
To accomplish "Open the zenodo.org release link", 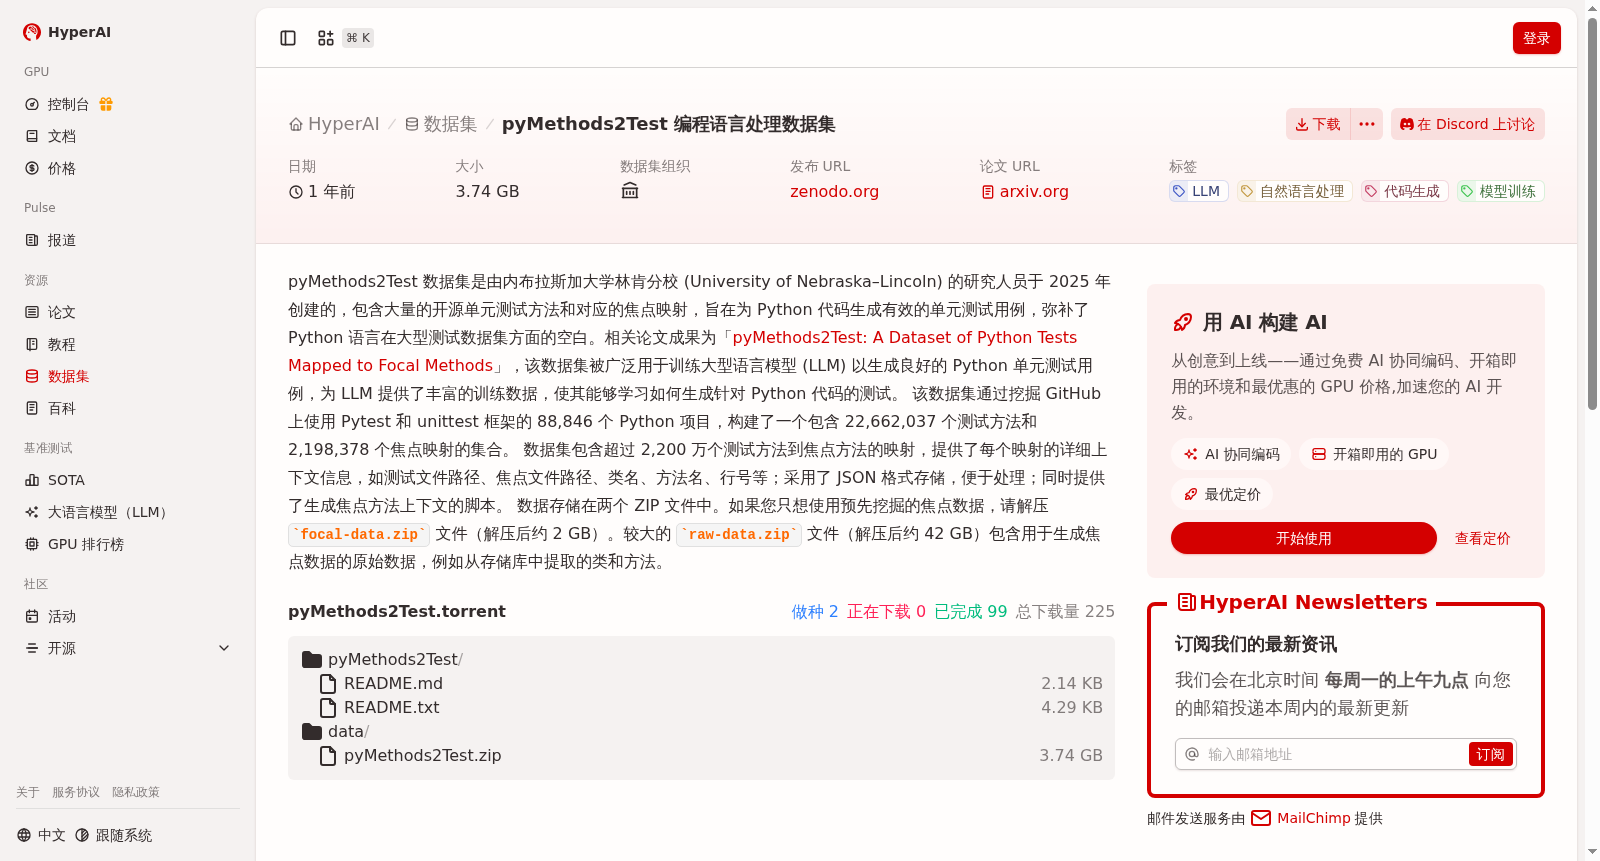I will click(834, 191).
